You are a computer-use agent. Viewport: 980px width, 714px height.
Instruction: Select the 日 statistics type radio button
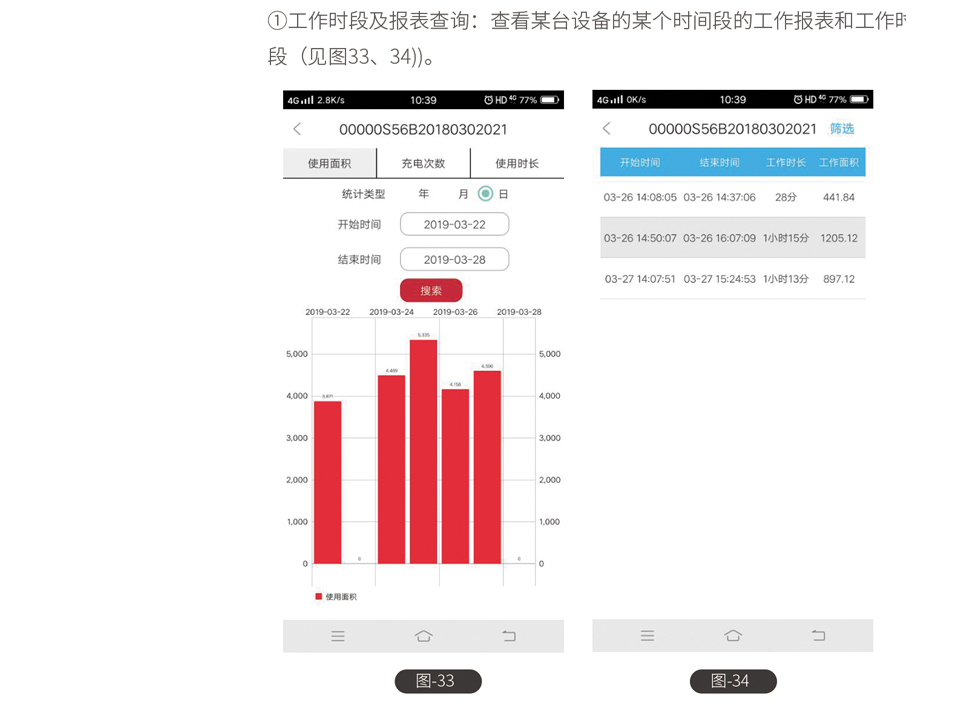click(x=486, y=194)
